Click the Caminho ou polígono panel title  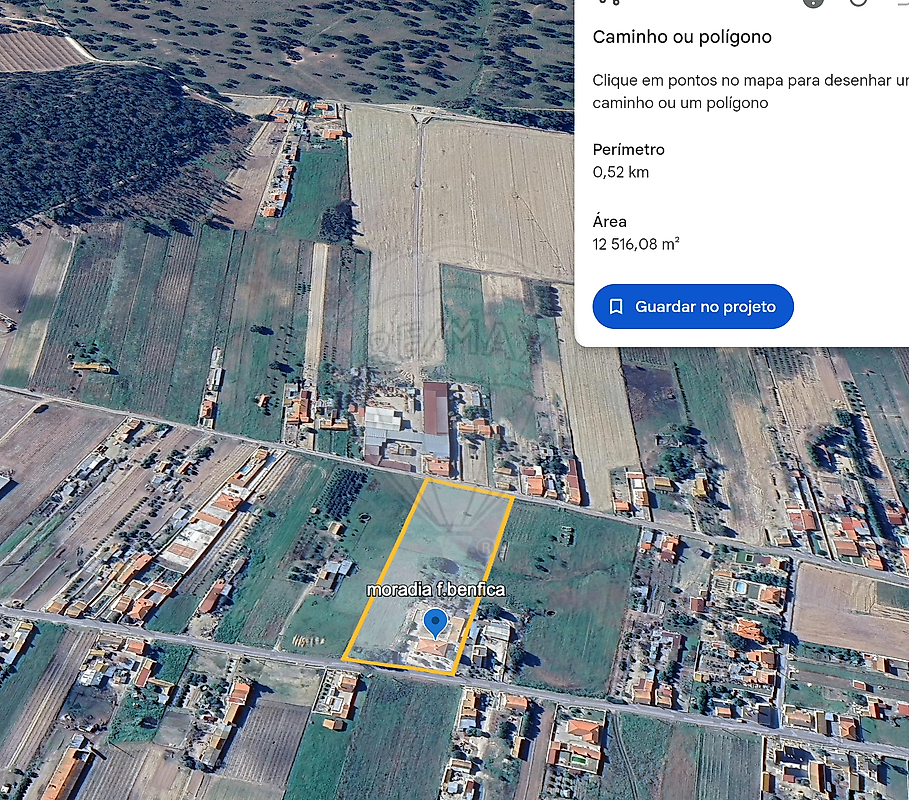pyautogui.click(x=682, y=37)
